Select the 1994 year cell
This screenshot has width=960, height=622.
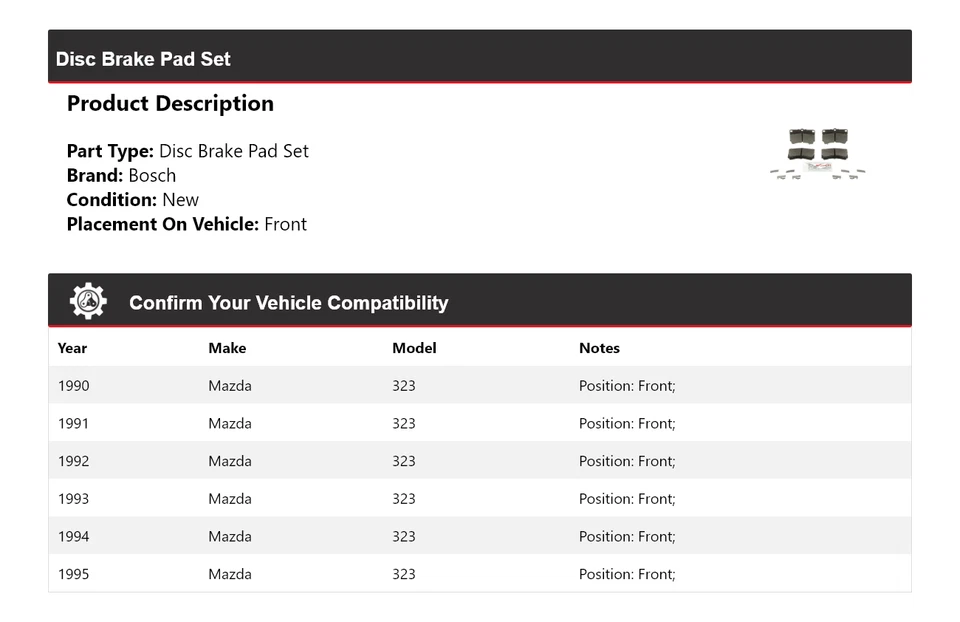click(x=73, y=537)
